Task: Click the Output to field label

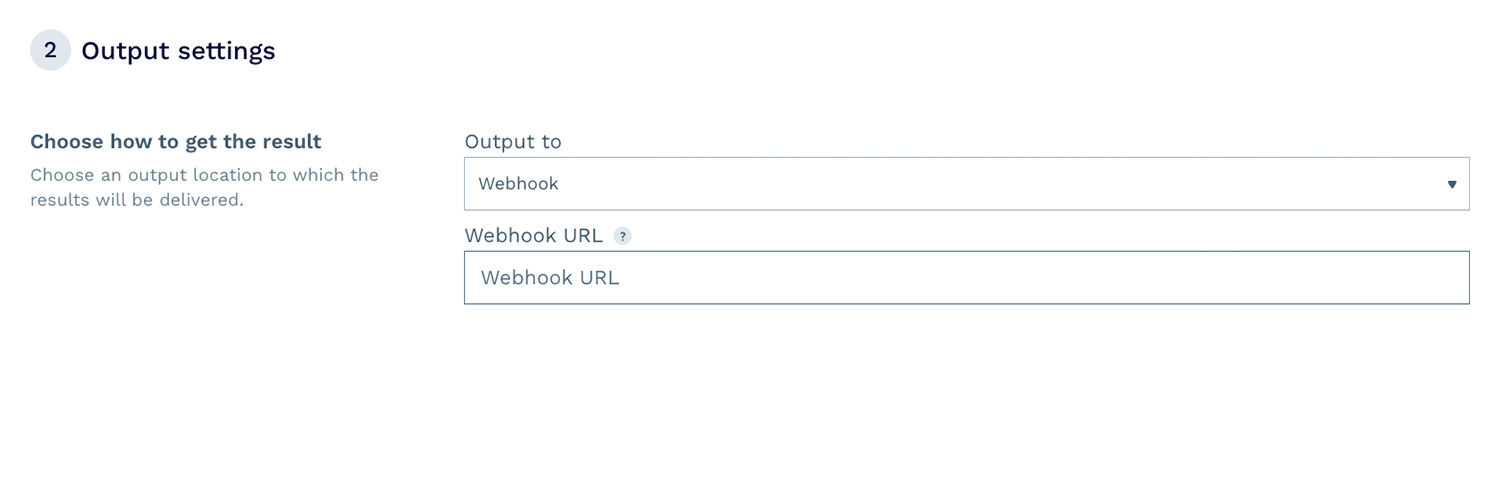Action: click(513, 142)
